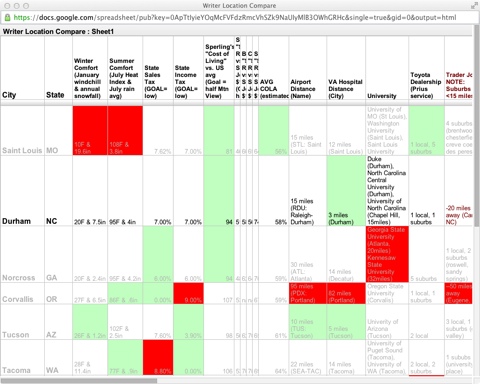Click the 'Corvallis' city cell
Image resolution: width=480 pixels, height=384 pixels.
pyautogui.click(x=23, y=293)
